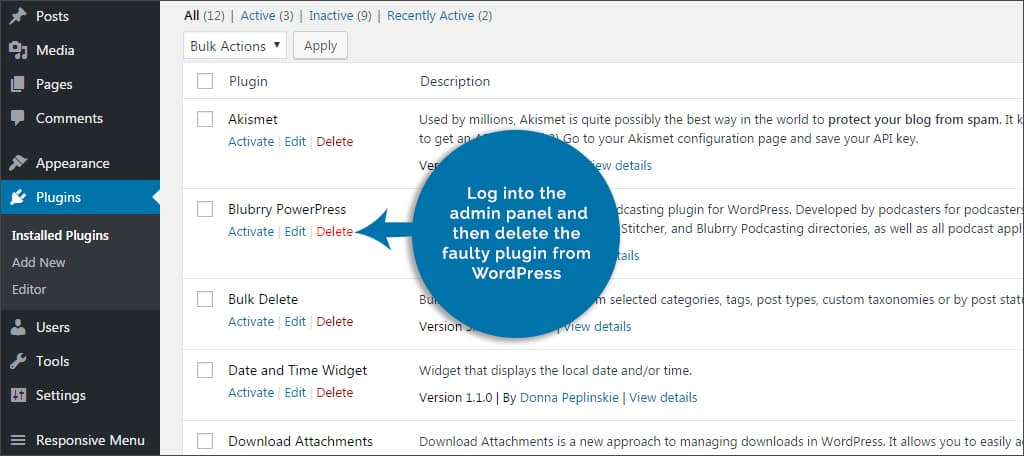
Task: Filter by Active plugins
Action: (x=257, y=16)
